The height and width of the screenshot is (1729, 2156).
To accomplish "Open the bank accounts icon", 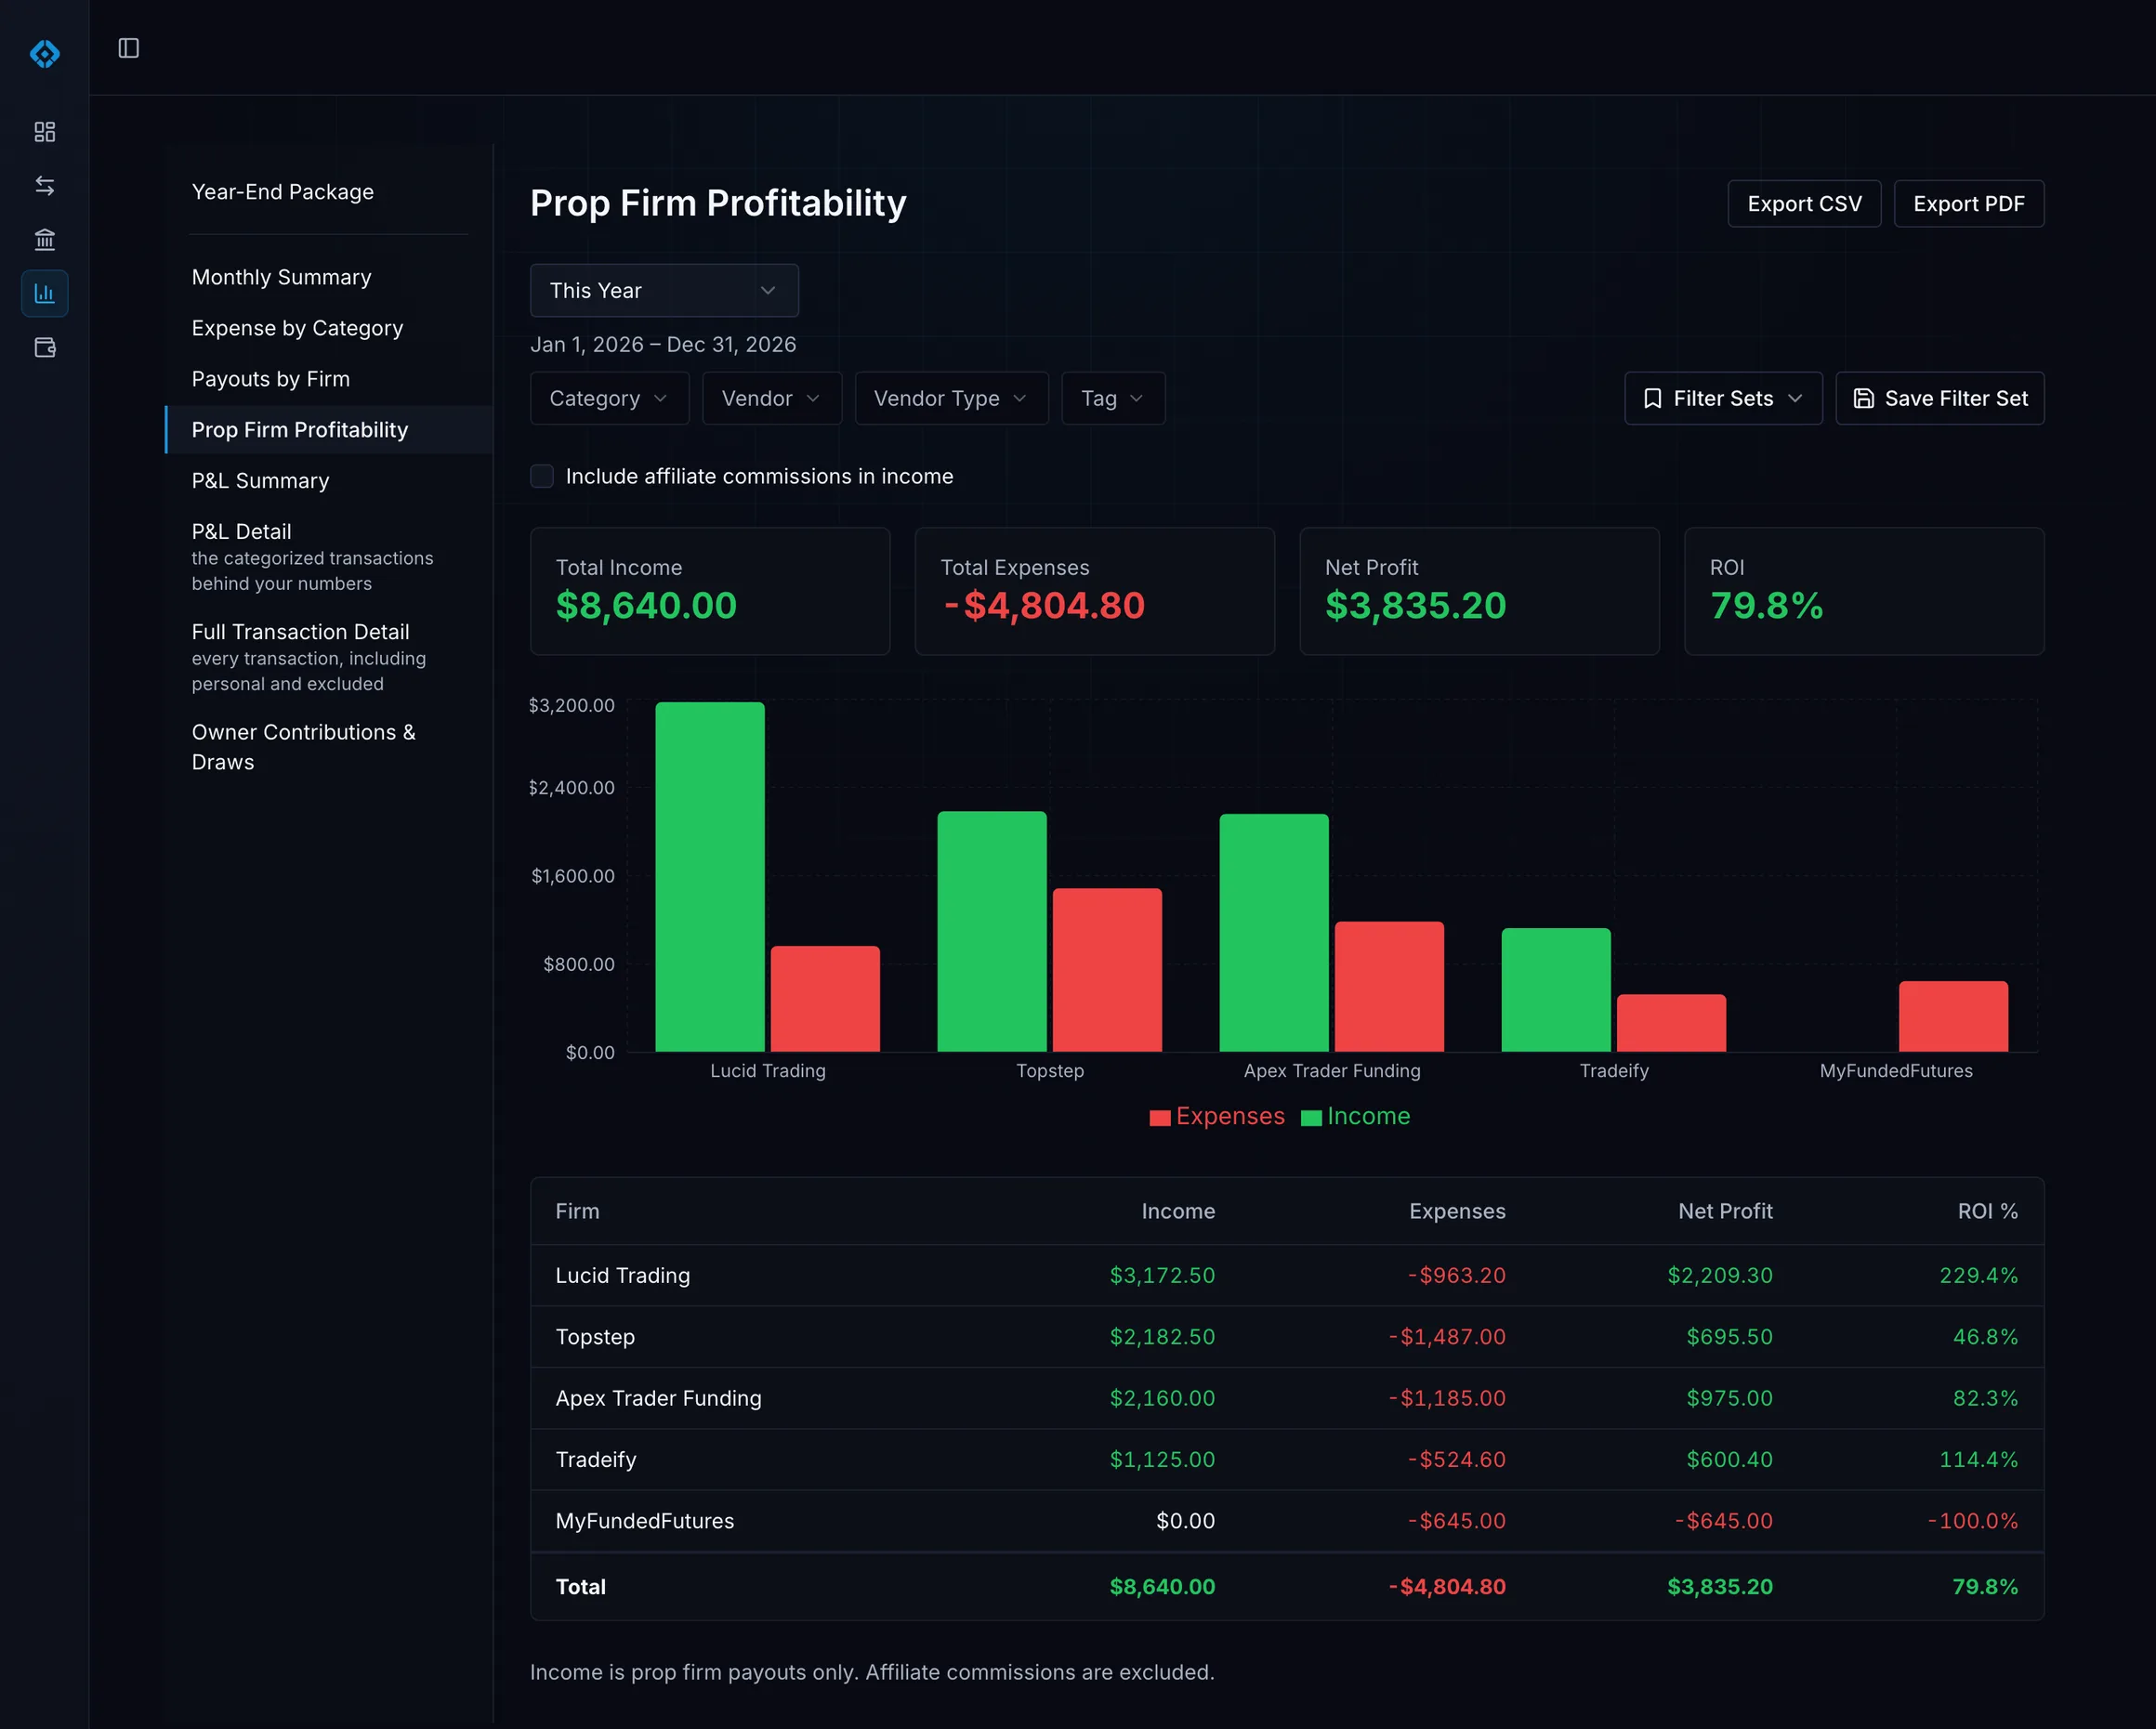I will pyautogui.click(x=45, y=240).
